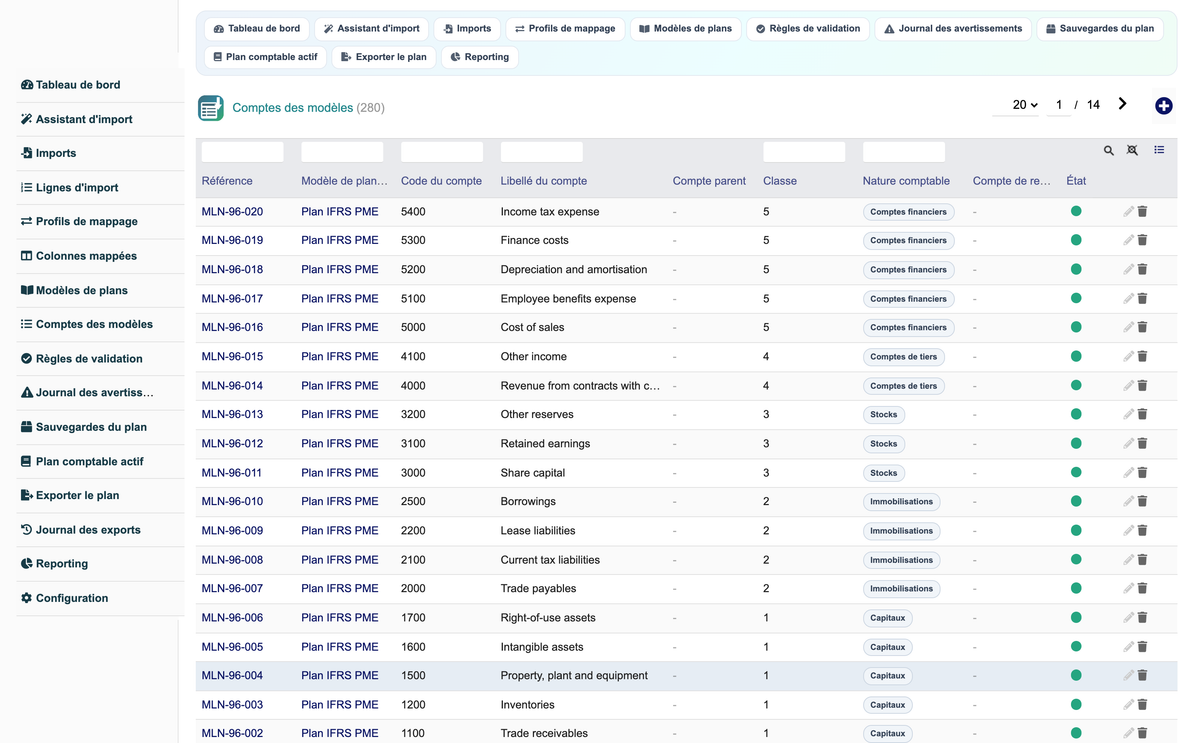
Task: Edit row MLN-96-020 with pencil icon
Action: [x=1128, y=212]
